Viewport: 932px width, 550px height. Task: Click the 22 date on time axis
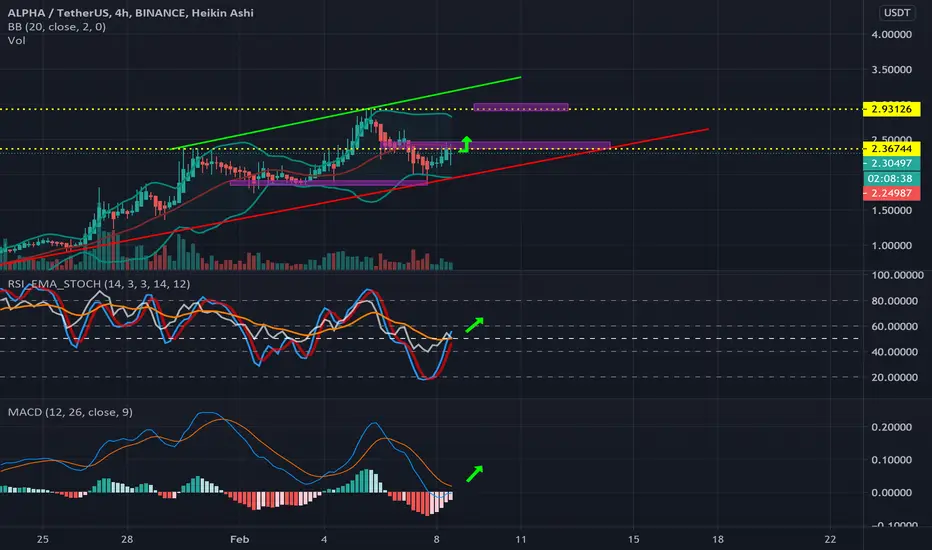(830, 539)
